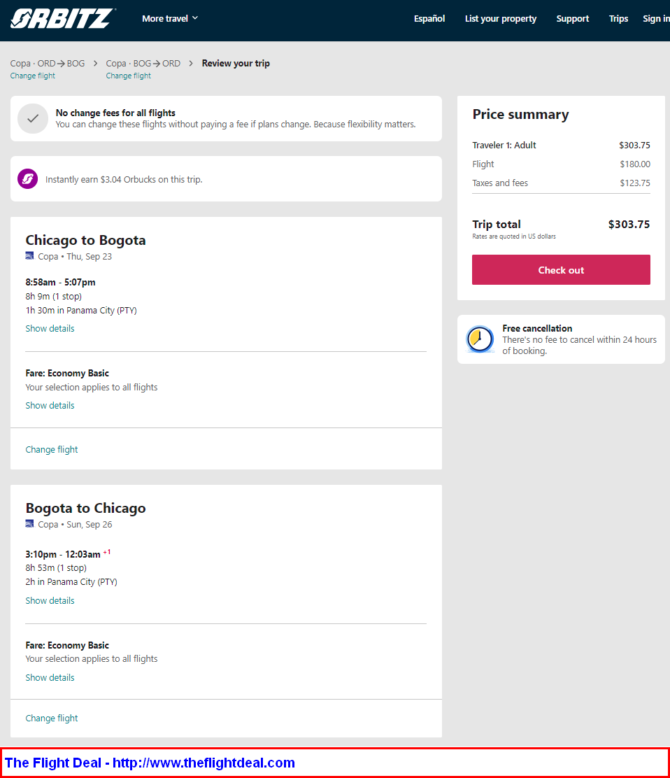
Task: Open the Support menu item
Action: tap(572, 19)
